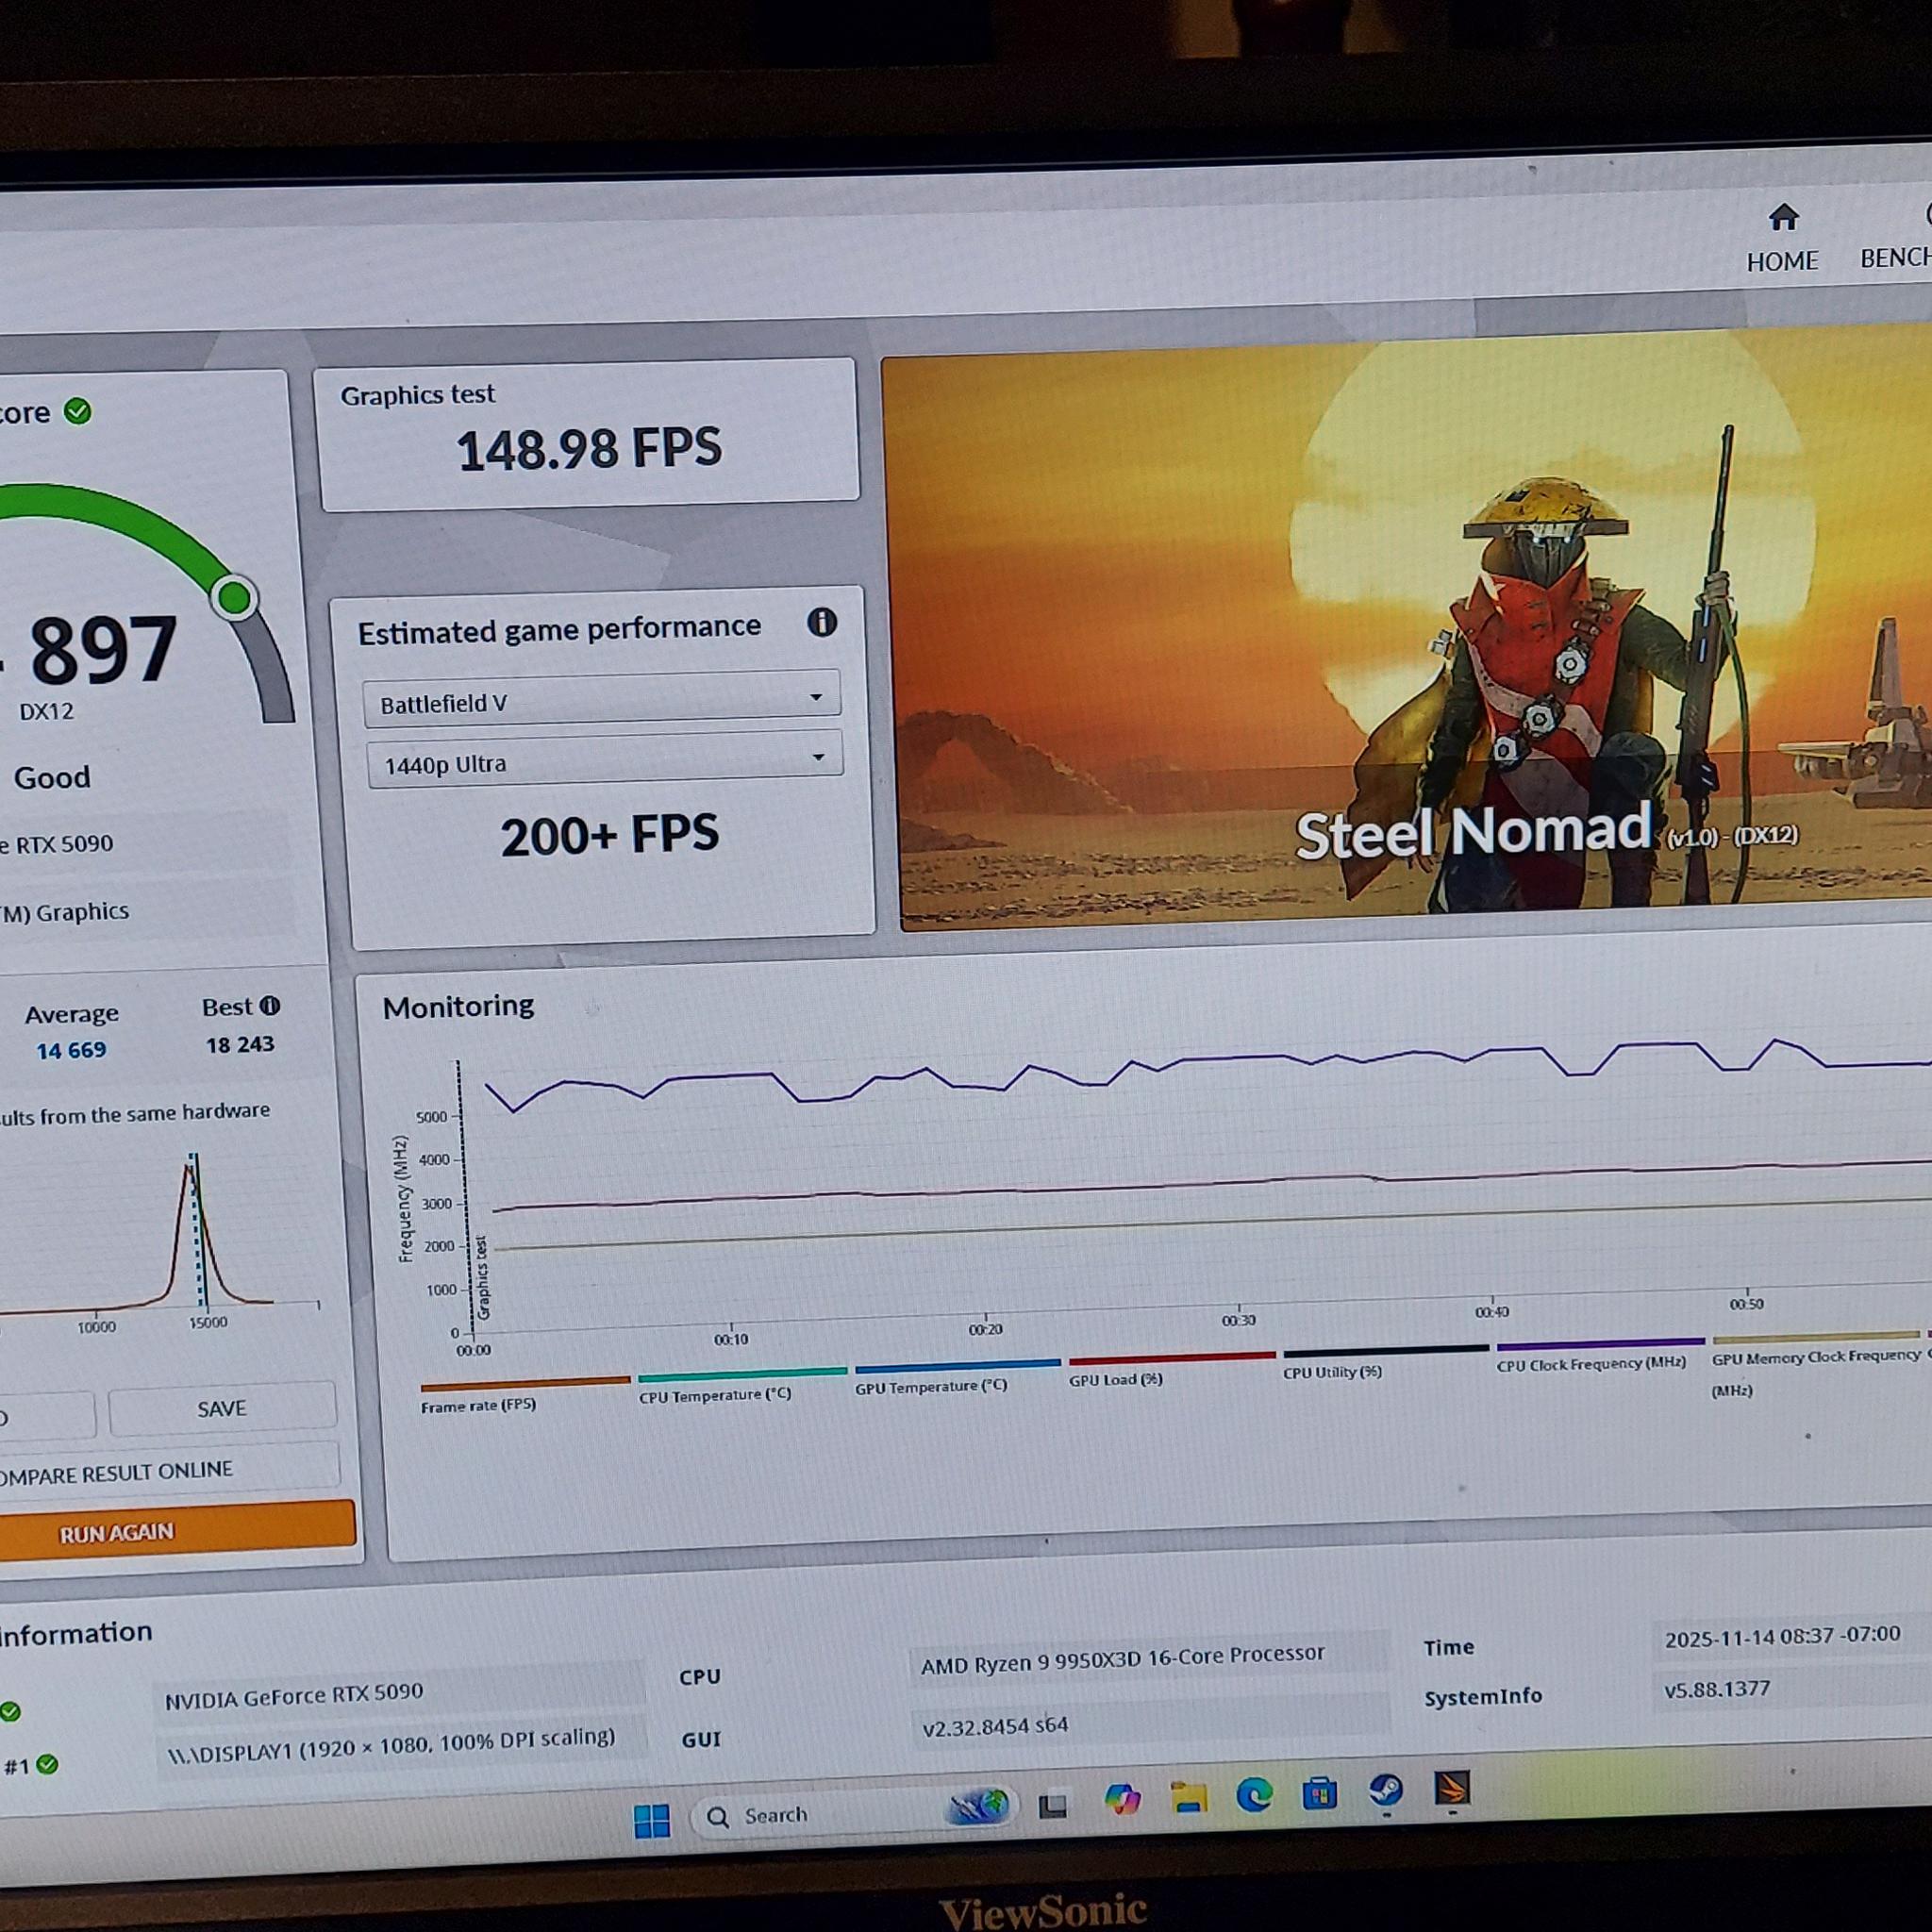Toggle CPU Clock Frequency (MHz) legend
The width and height of the screenshot is (1932, 1932).
[1599, 1354]
